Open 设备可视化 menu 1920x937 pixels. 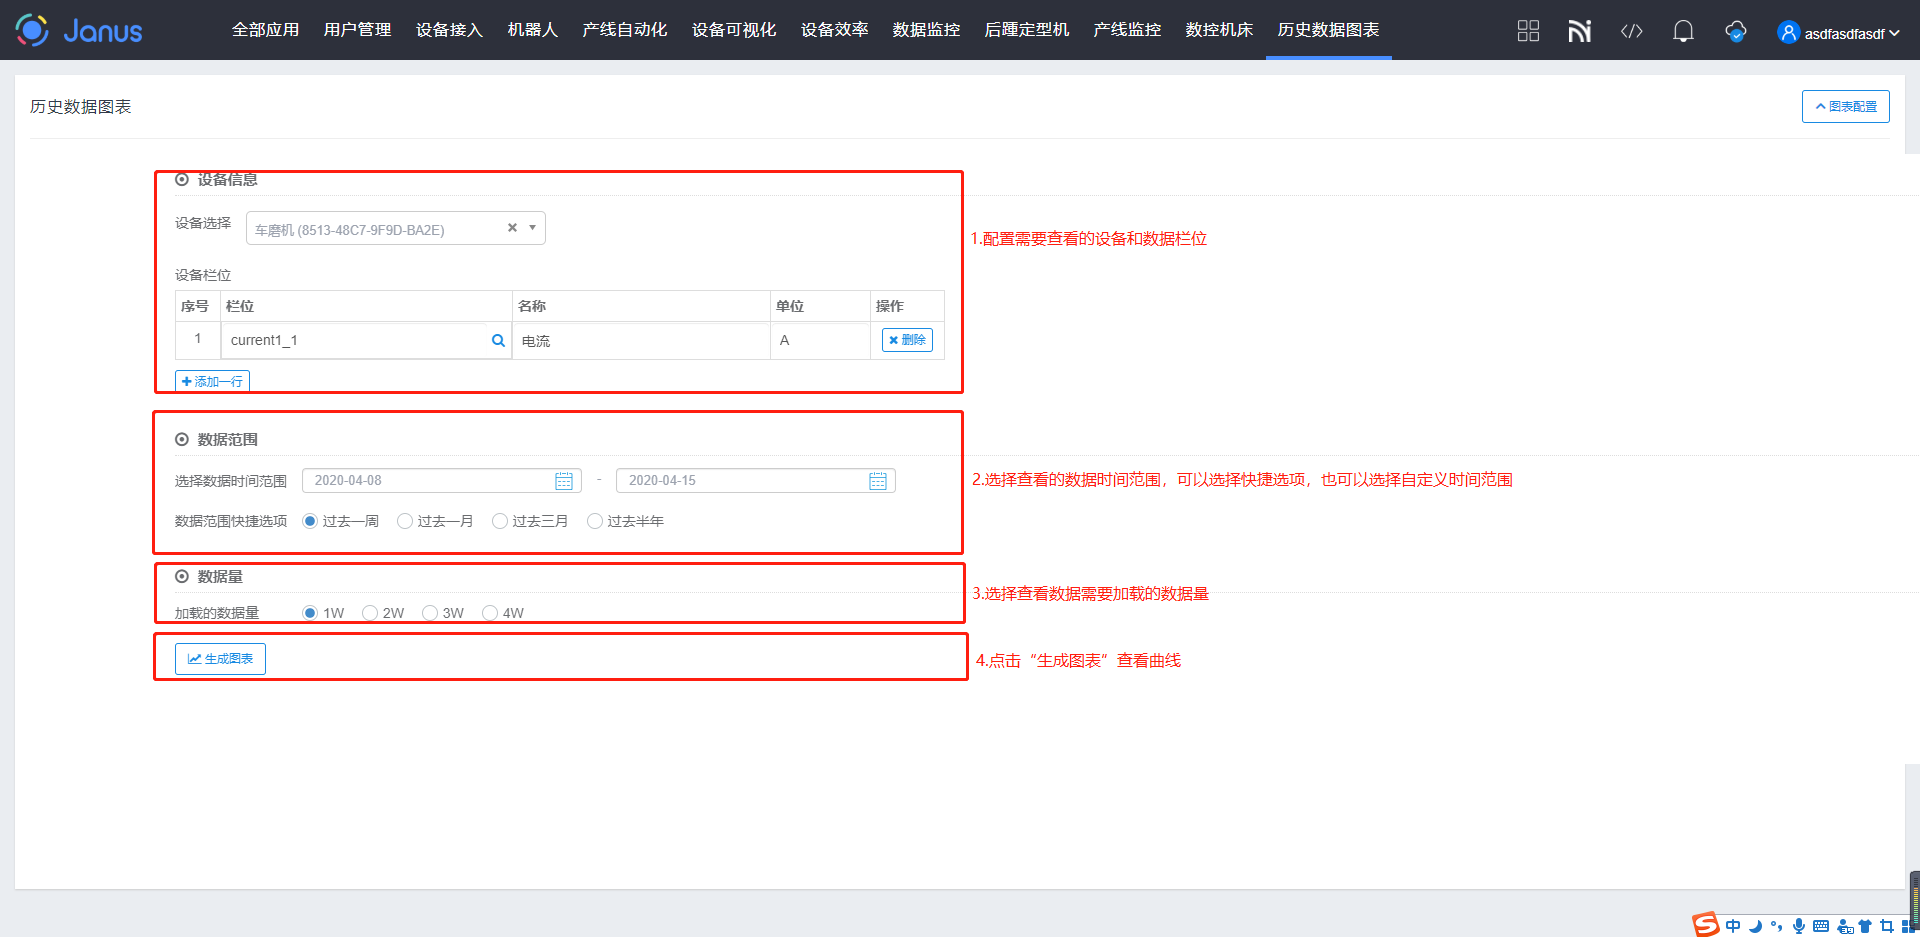pos(734,30)
